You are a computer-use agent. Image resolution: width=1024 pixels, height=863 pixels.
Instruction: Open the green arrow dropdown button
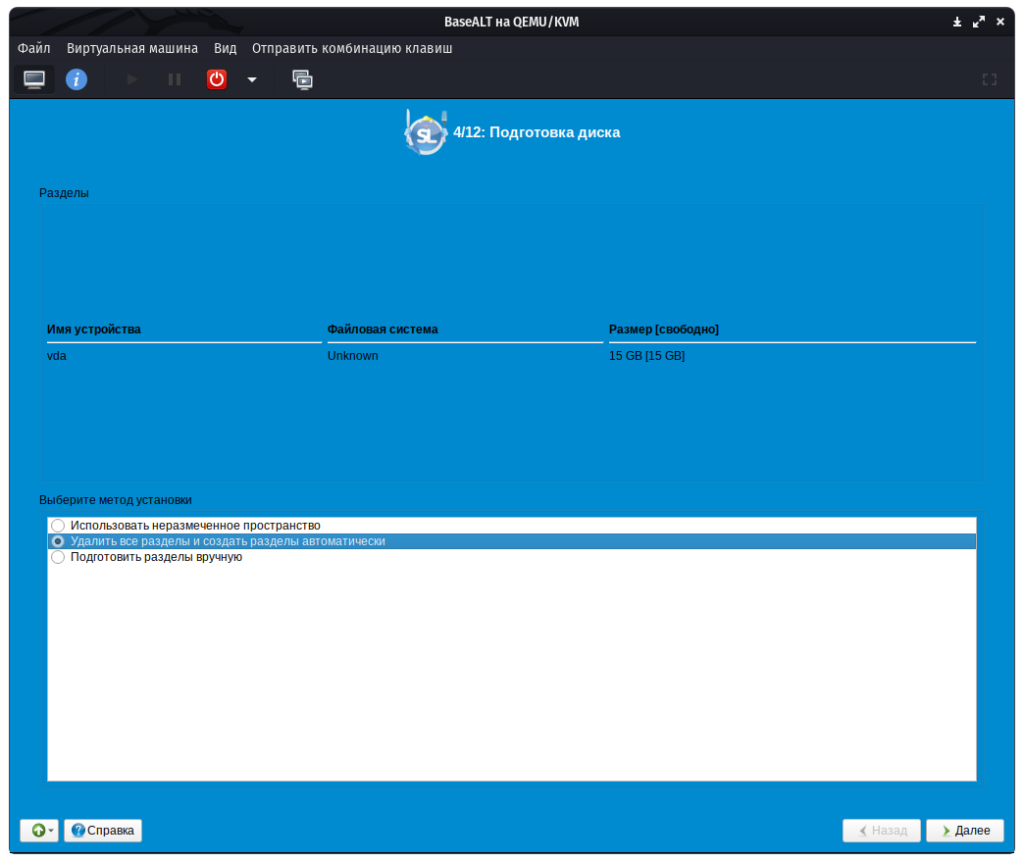click(x=39, y=830)
